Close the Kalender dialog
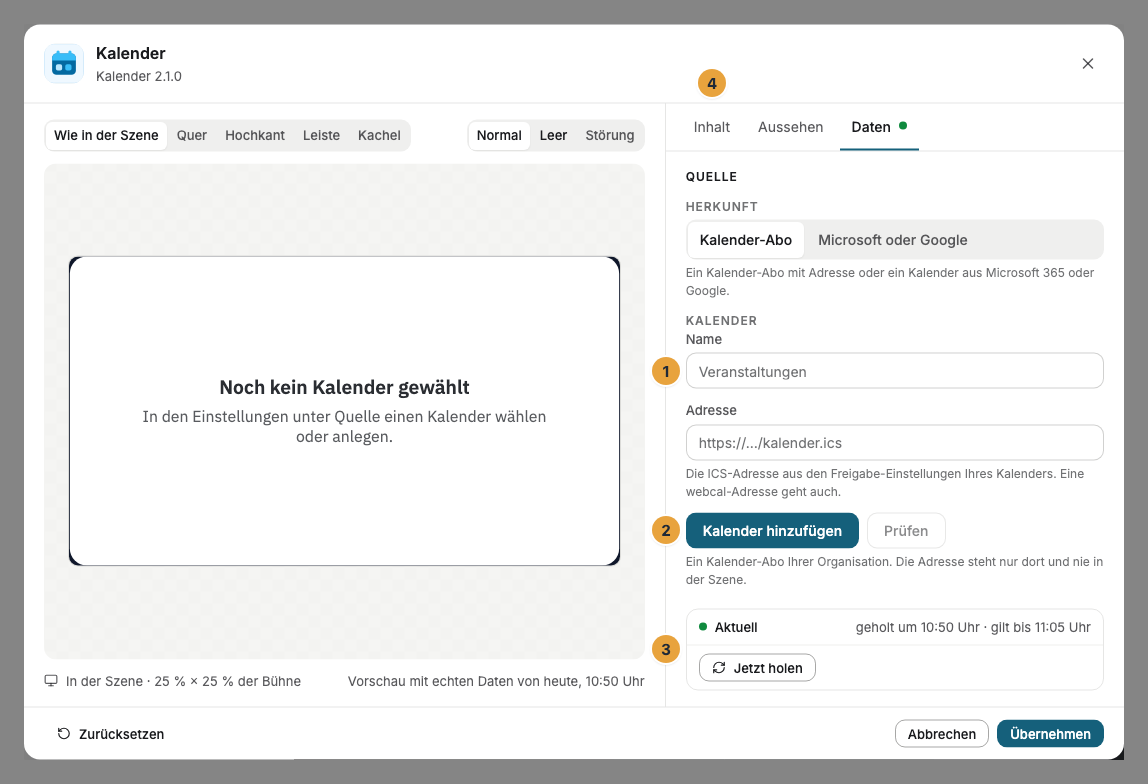 tap(1087, 64)
